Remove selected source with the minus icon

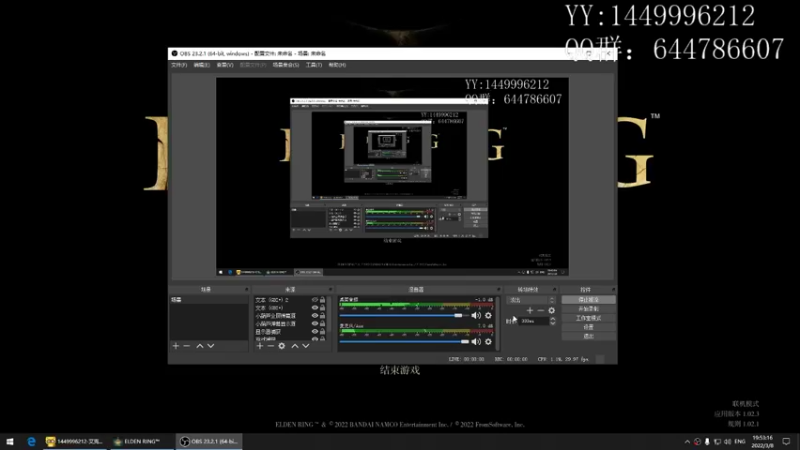[270, 346]
